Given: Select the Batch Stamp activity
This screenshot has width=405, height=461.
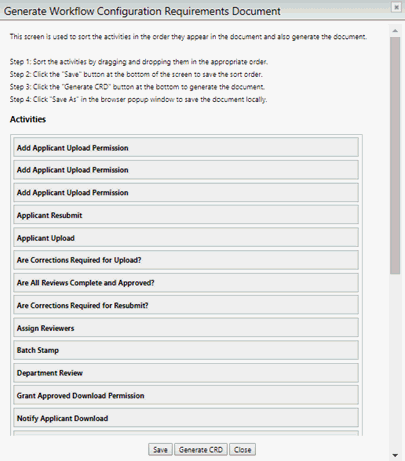Looking at the screenshot, I should (x=186, y=350).
